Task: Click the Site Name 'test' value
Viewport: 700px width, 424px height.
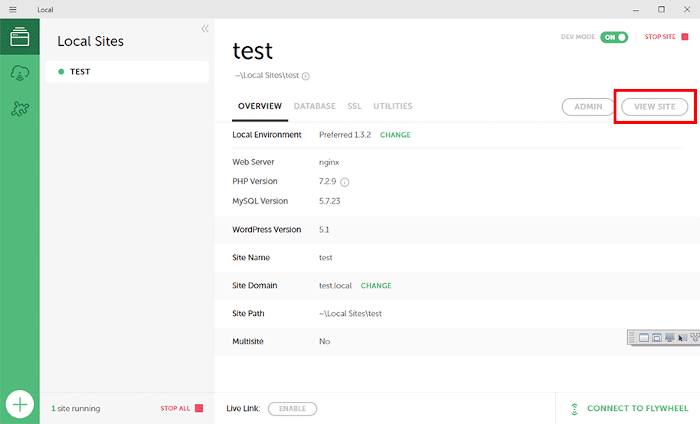Action: pyautogui.click(x=325, y=258)
